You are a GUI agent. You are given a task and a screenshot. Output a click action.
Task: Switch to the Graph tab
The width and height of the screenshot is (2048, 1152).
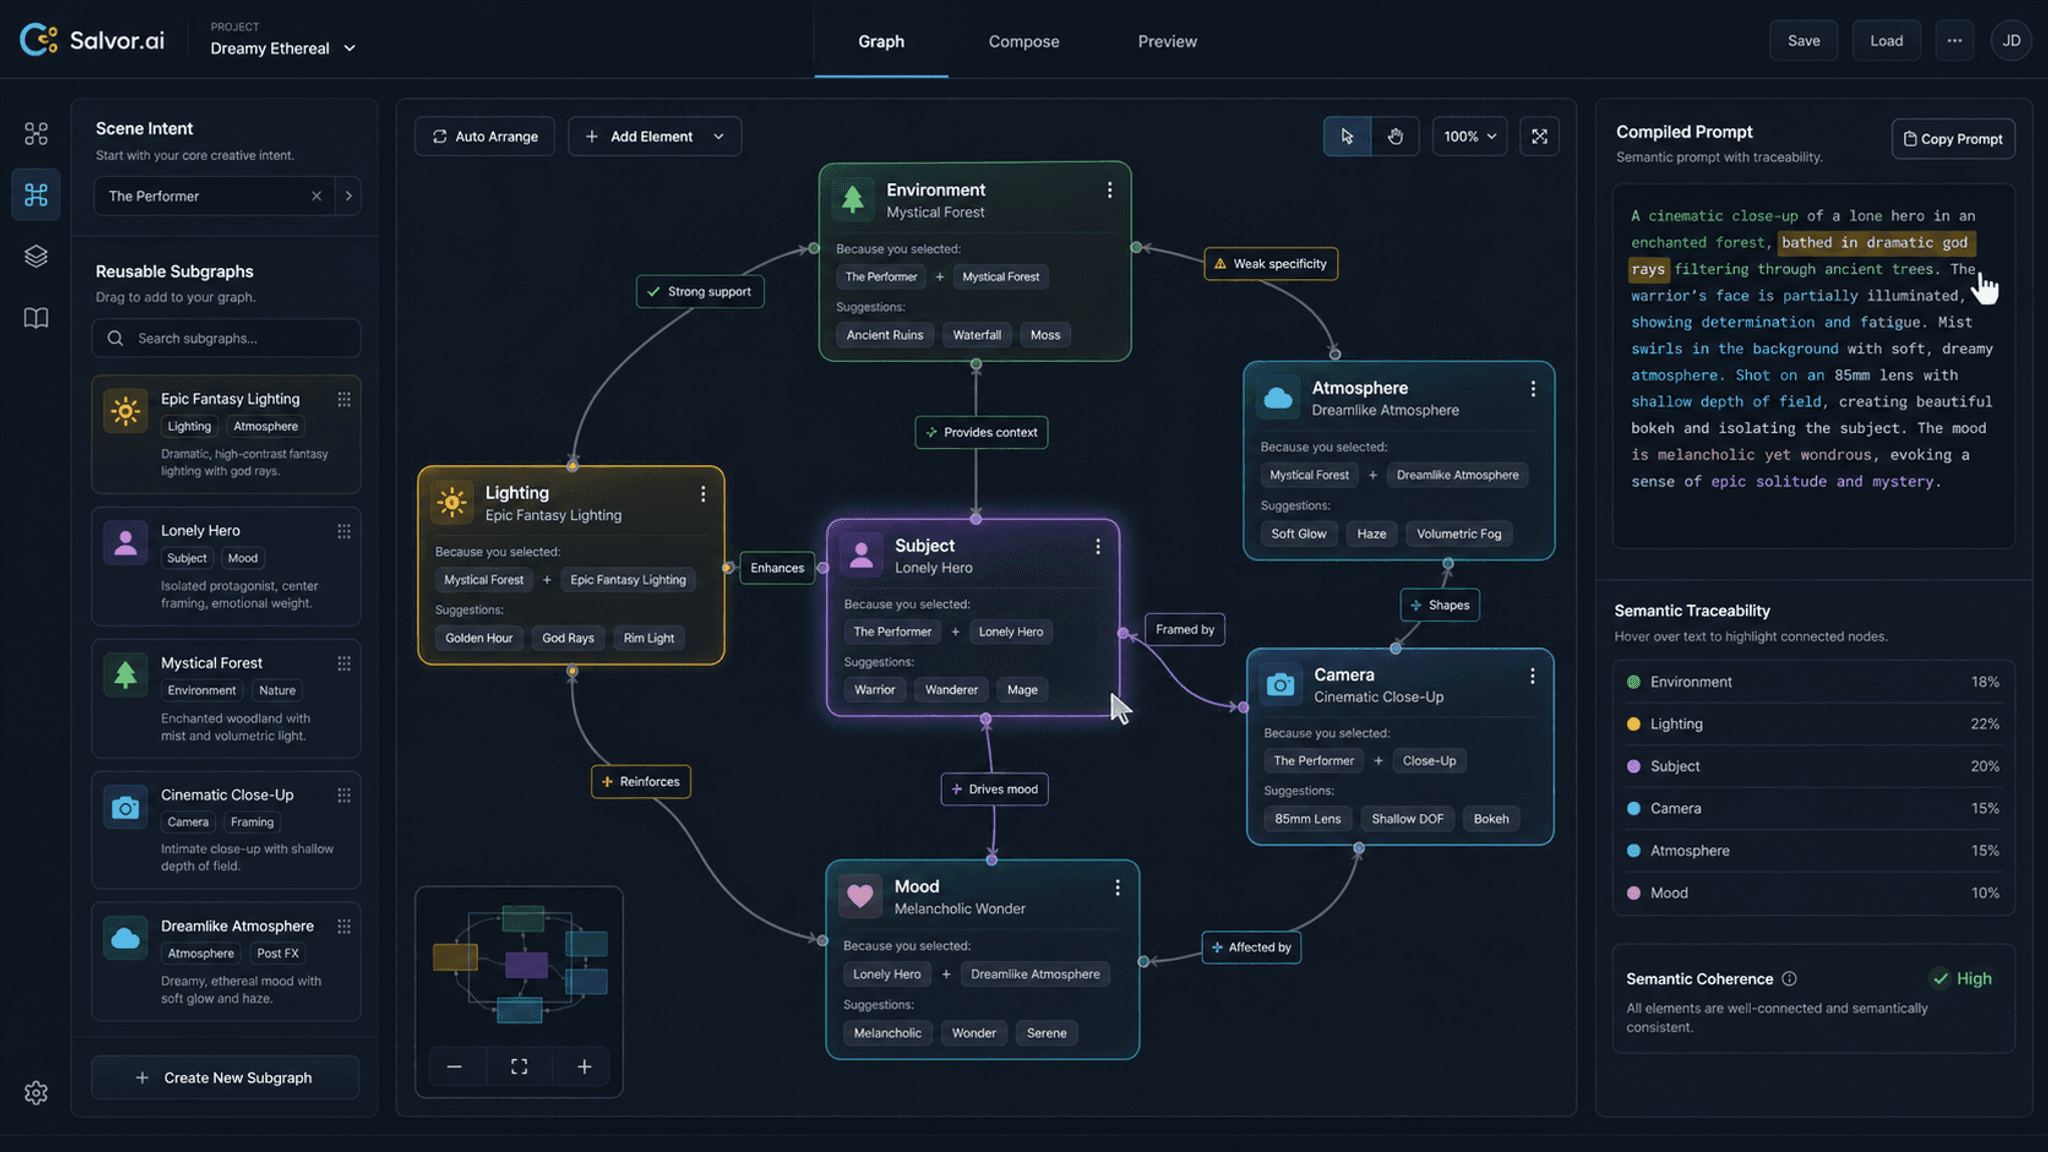tap(881, 41)
